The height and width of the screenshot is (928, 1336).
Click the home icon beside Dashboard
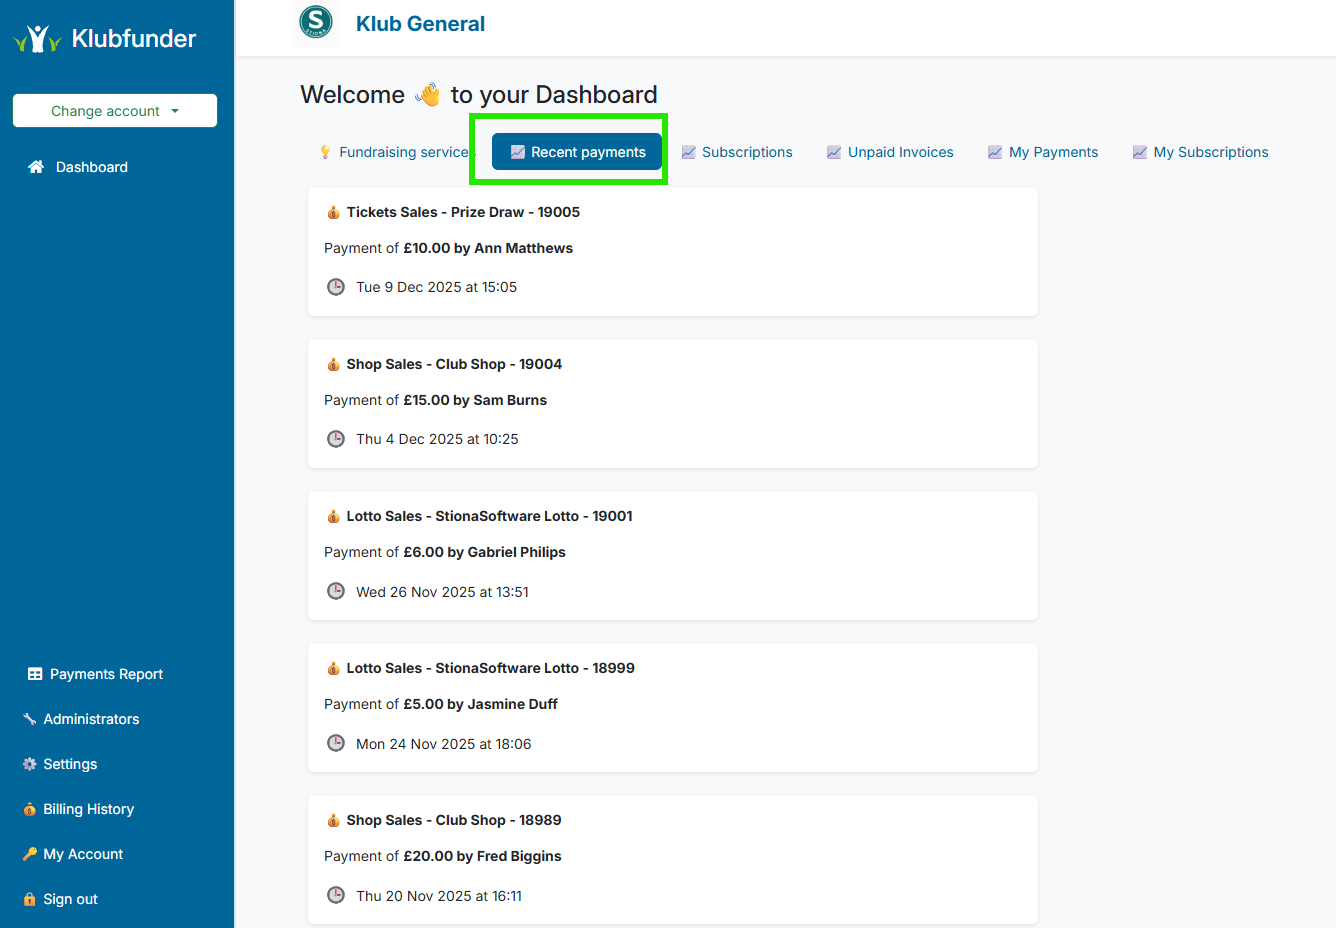pos(36,167)
